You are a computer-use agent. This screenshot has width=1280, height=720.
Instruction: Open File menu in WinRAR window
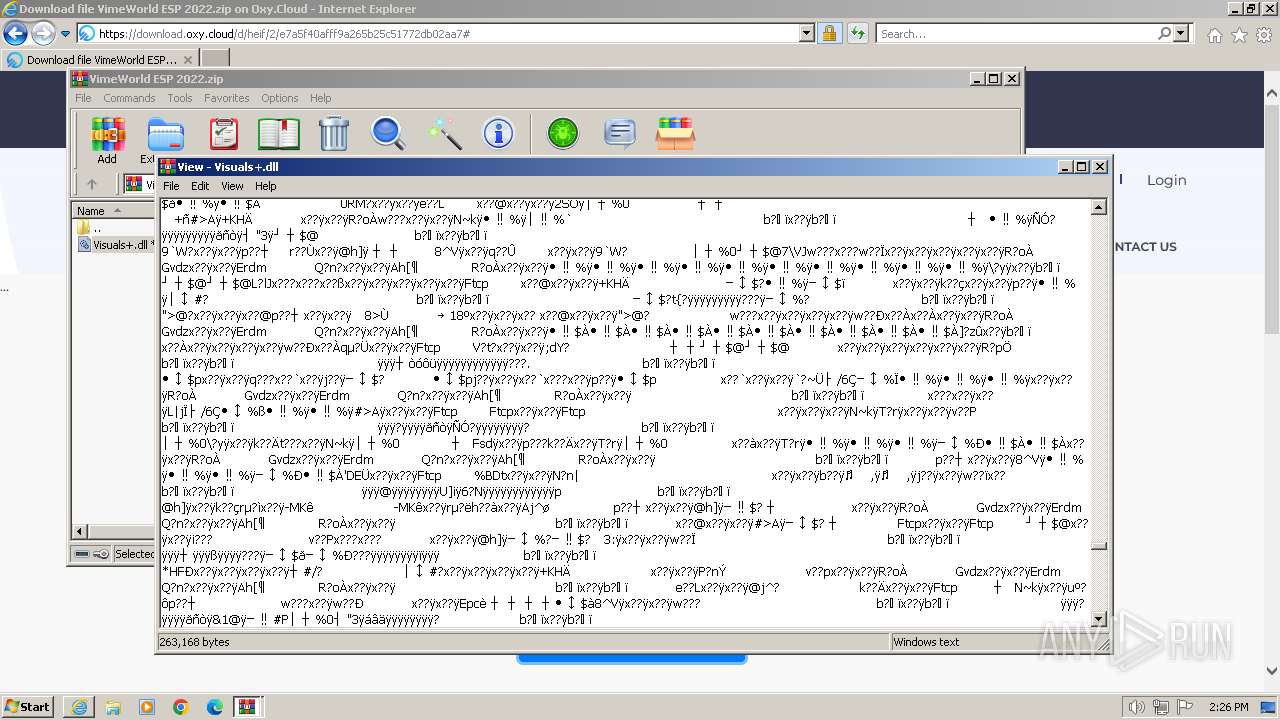[x=83, y=98]
